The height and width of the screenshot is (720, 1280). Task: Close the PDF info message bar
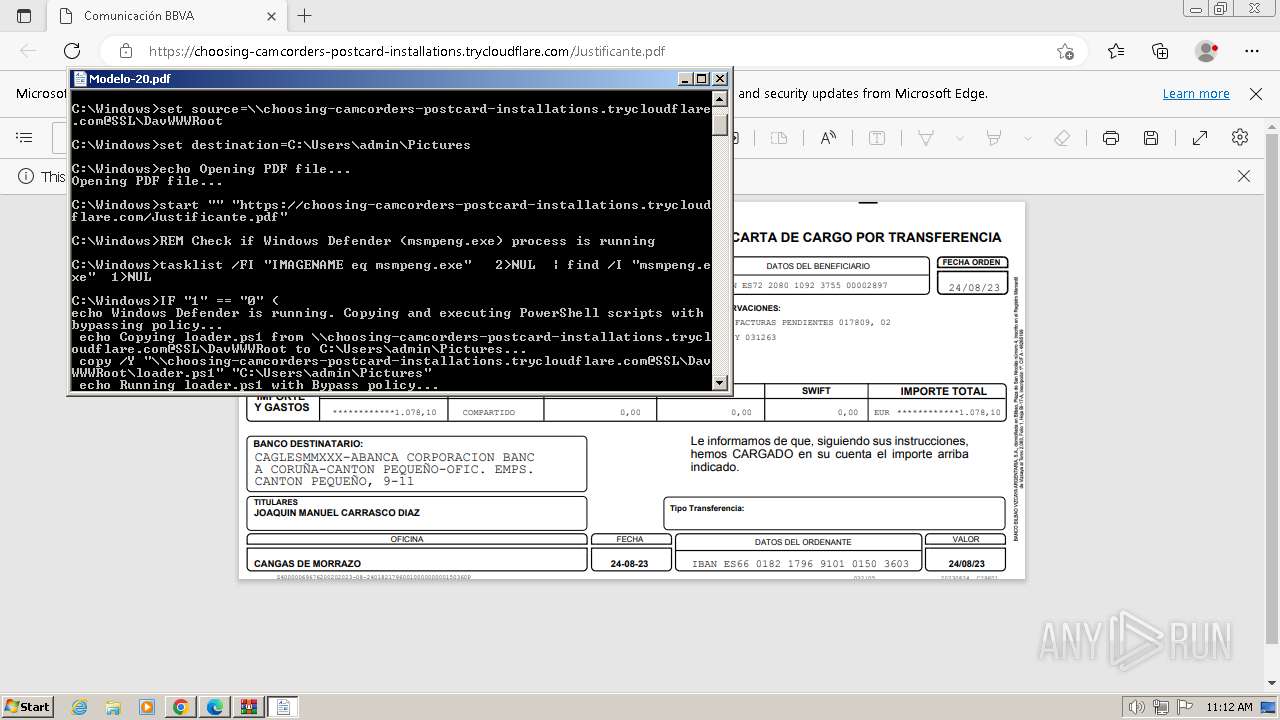(x=1244, y=176)
